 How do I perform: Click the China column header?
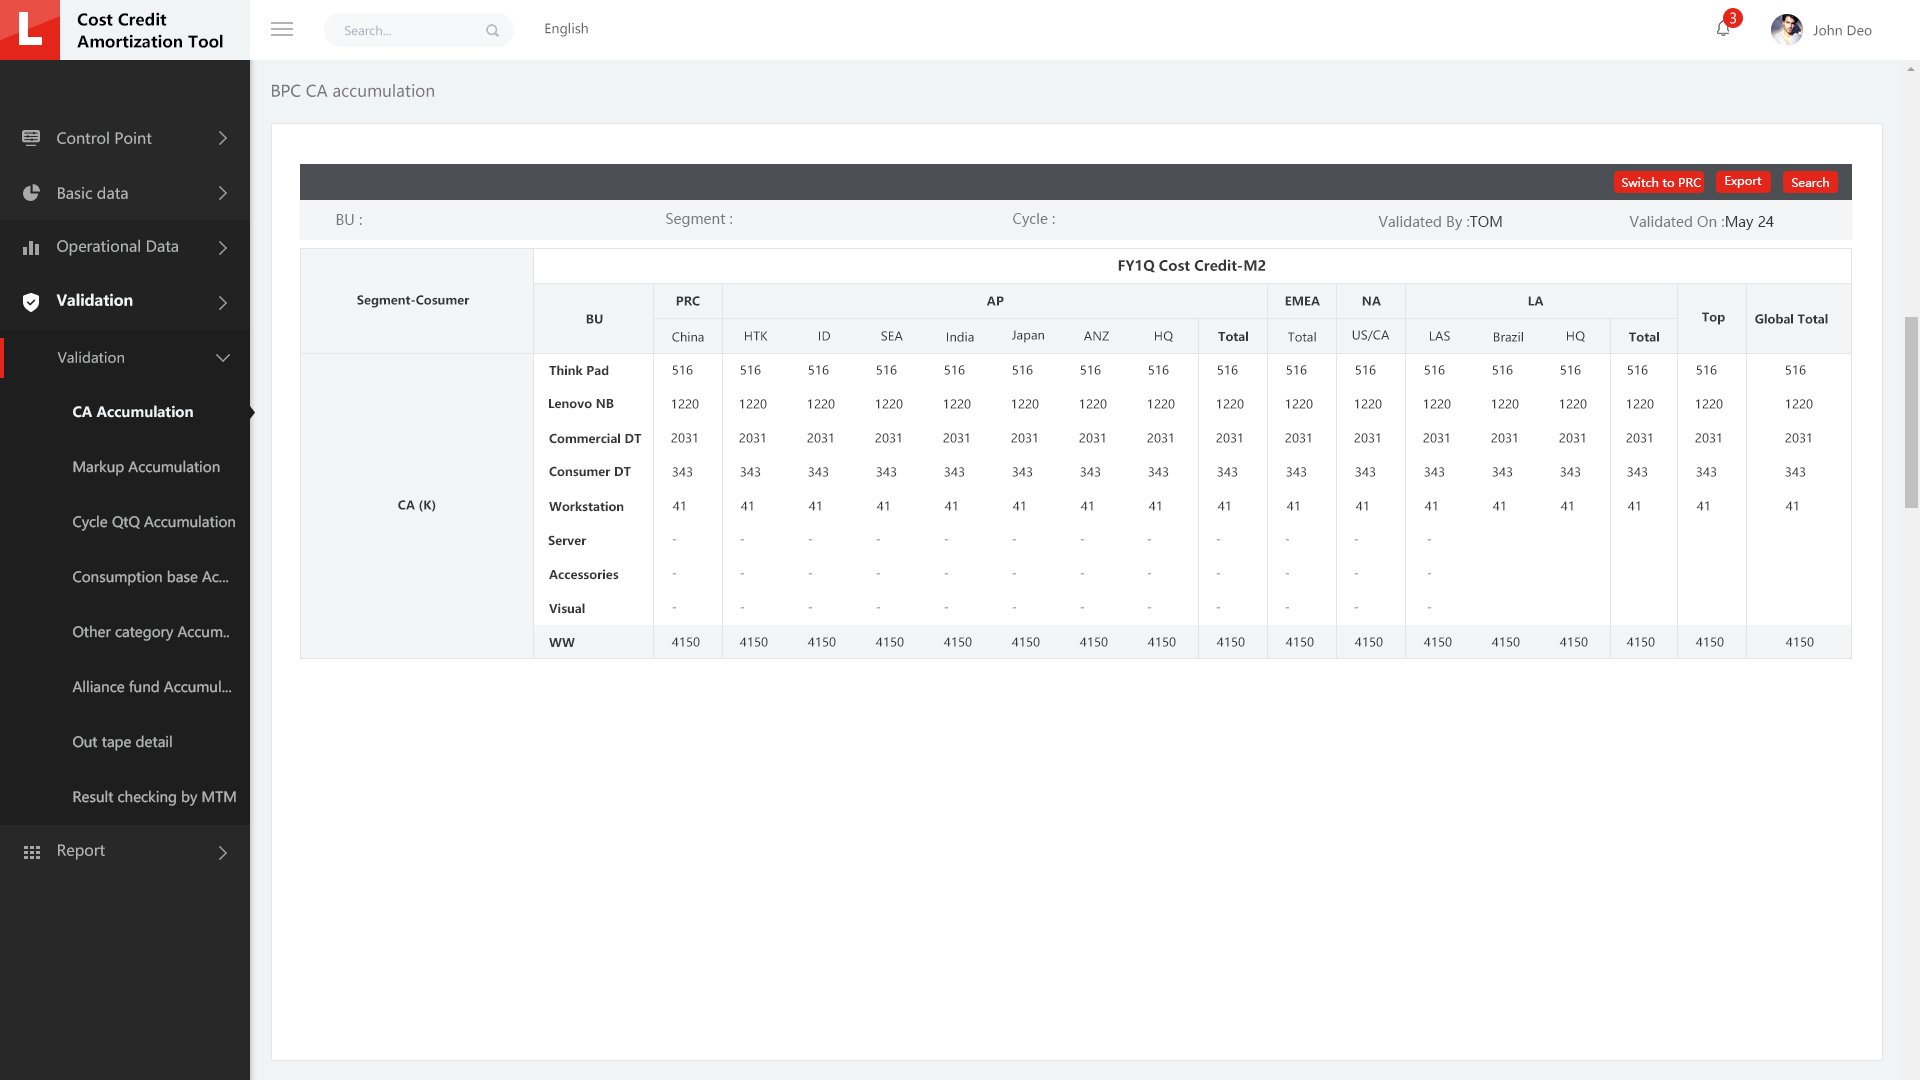[687, 337]
